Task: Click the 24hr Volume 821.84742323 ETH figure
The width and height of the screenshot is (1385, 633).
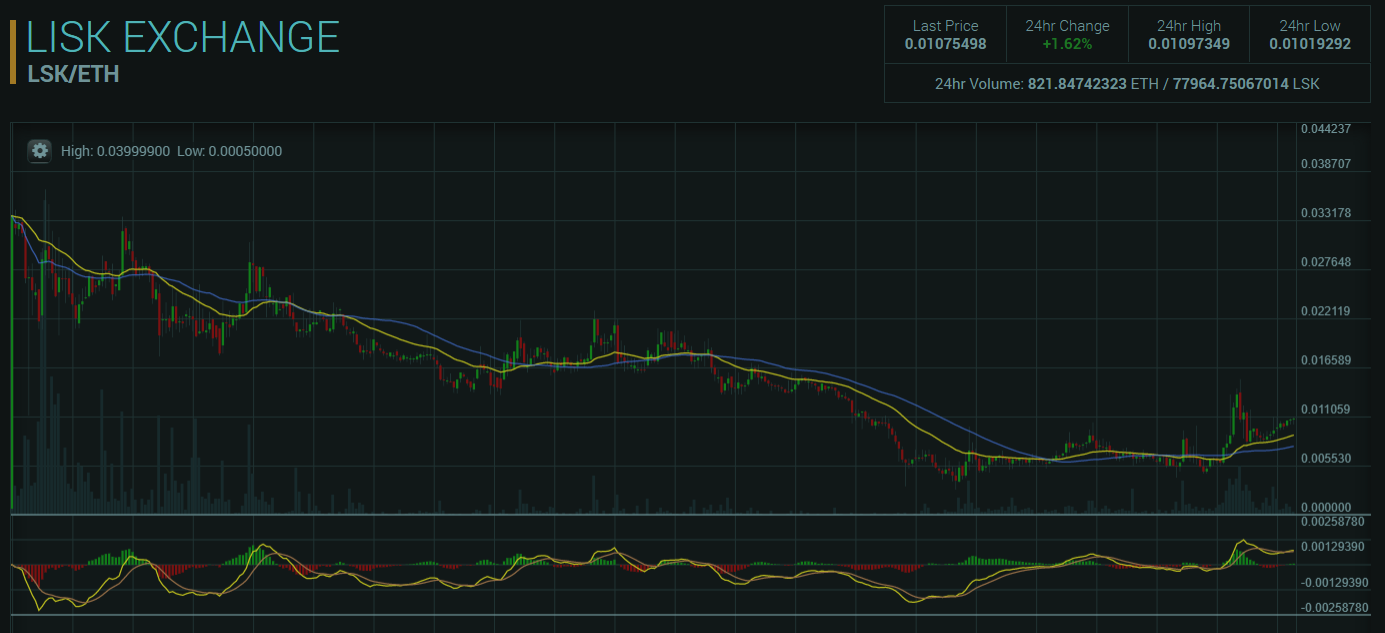Action: tap(1091, 84)
